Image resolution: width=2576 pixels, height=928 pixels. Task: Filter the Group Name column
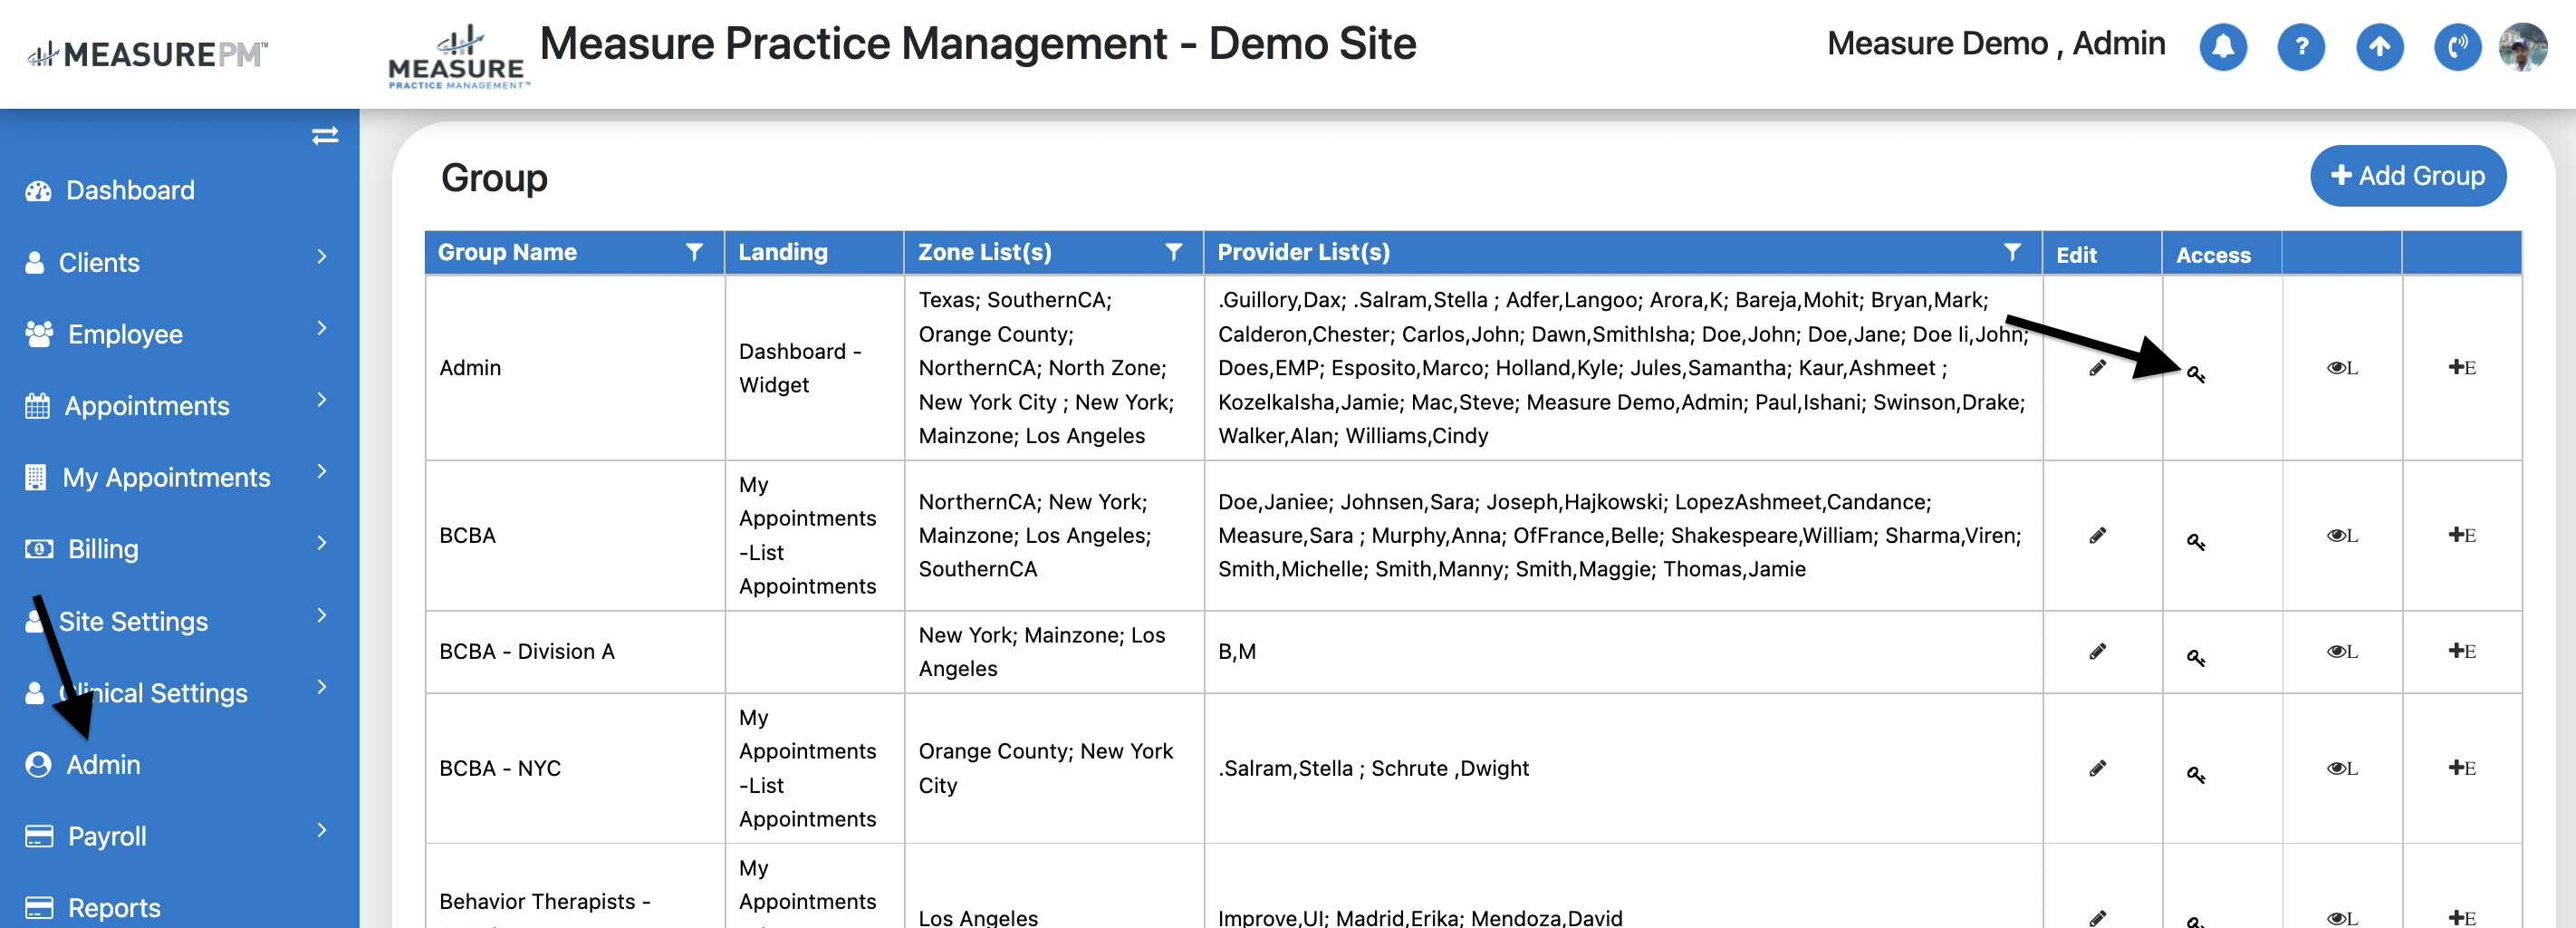tap(694, 252)
